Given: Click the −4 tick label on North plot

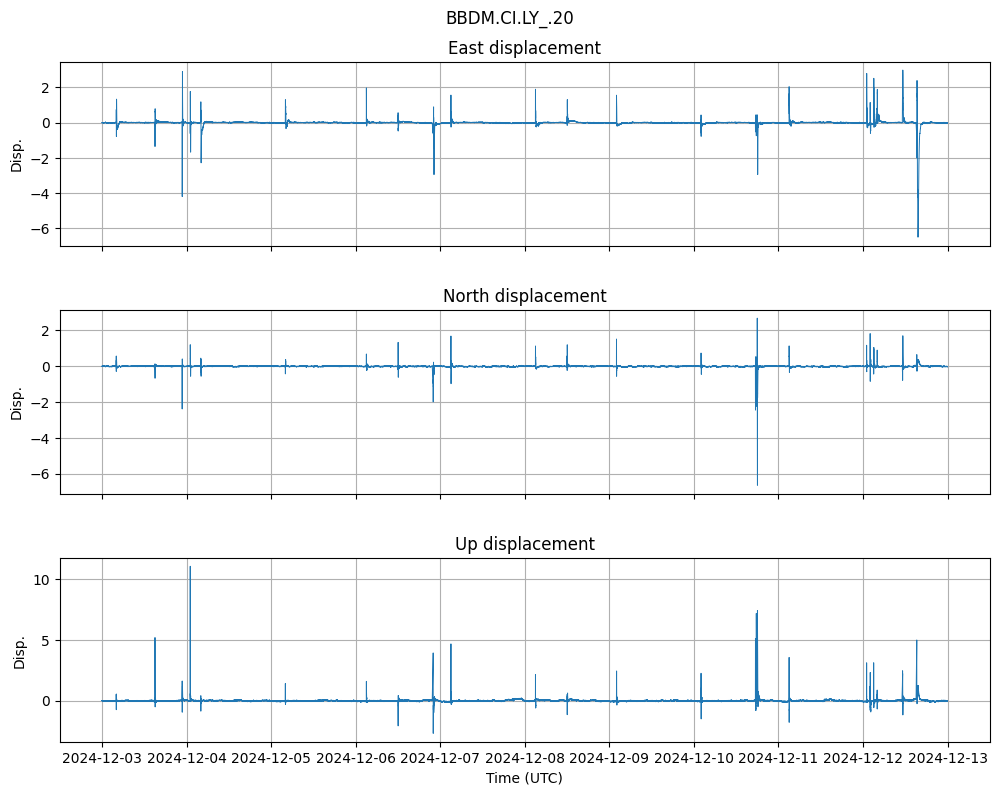Looking at the screenshot, I should pos(41,439).
